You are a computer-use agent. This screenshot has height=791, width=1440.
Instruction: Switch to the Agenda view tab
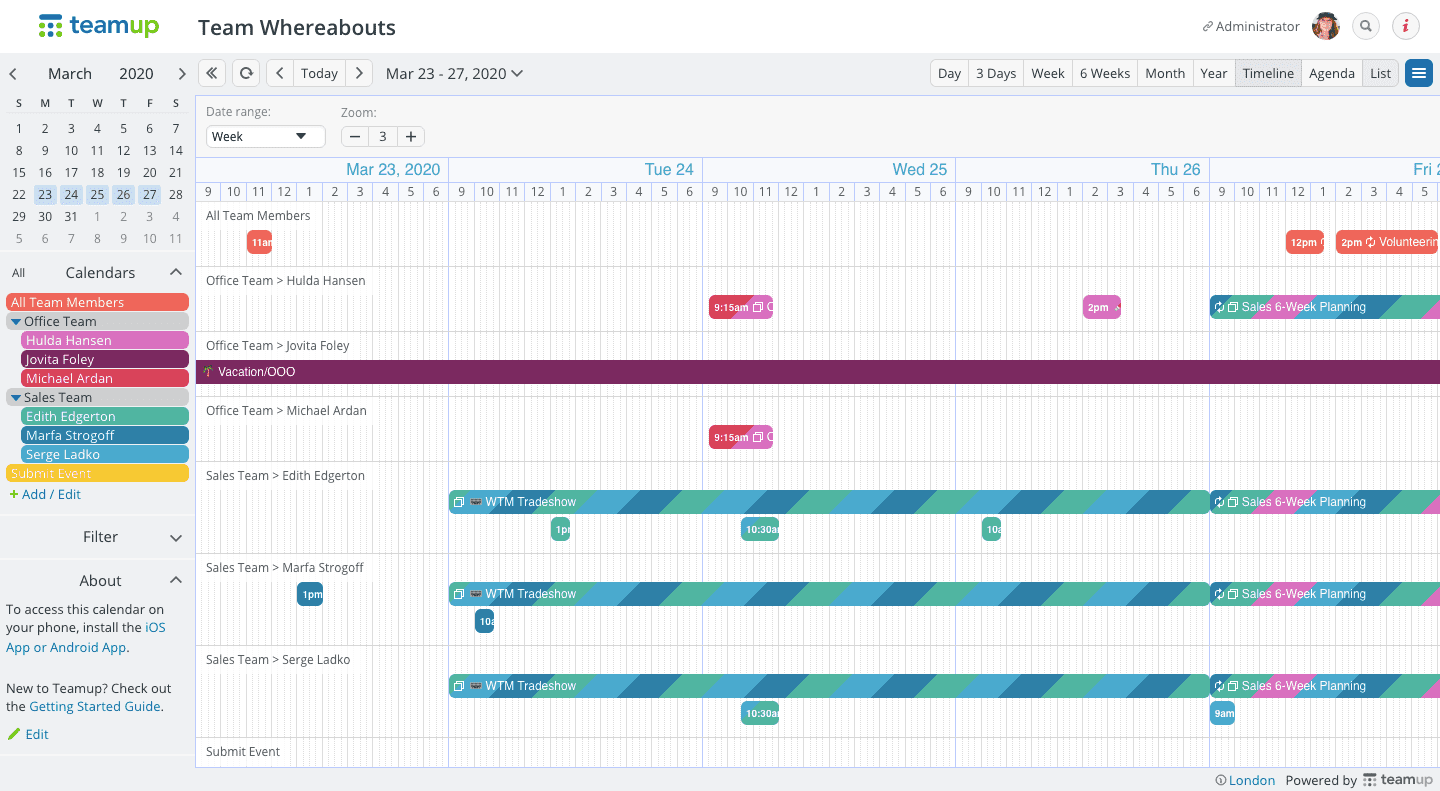1331,73
